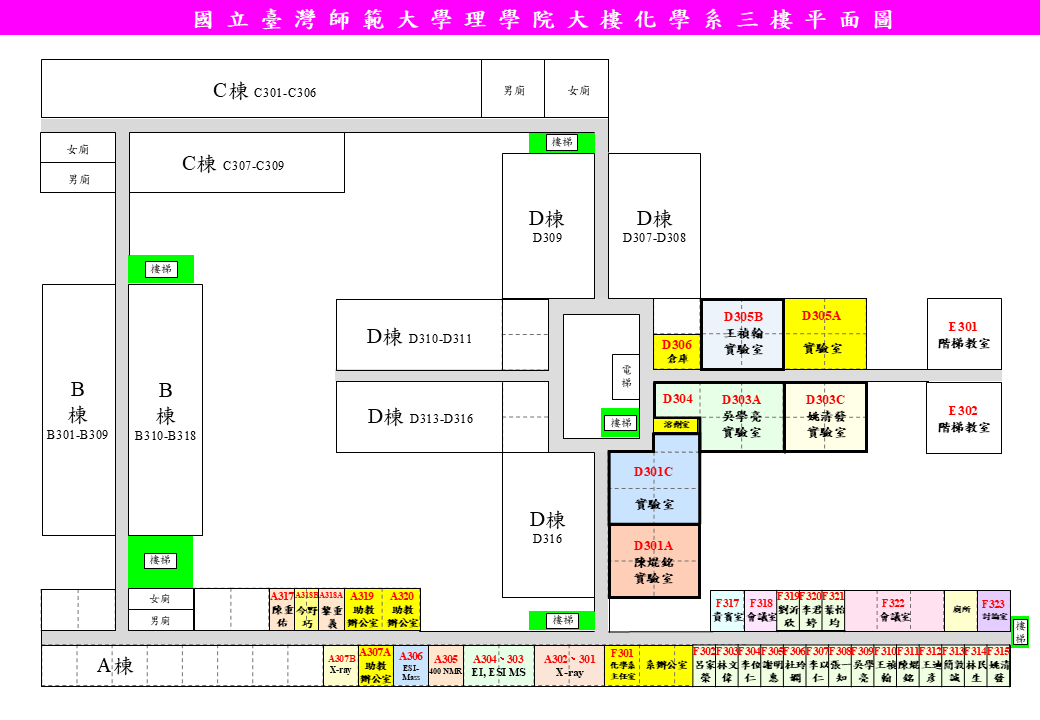The image size is (1040, 720).
Task: Select the F320 李君婷 room
Action: click(x=811, y=610)
